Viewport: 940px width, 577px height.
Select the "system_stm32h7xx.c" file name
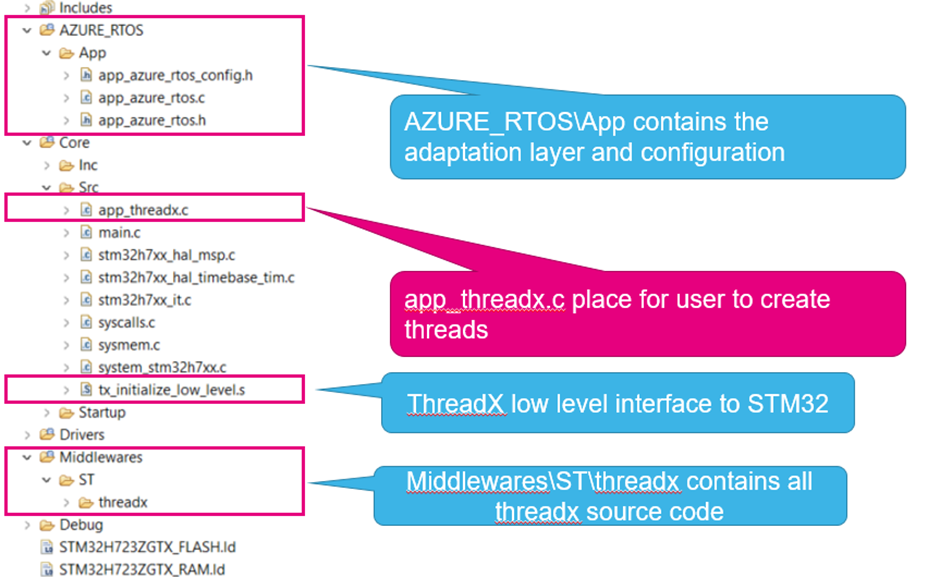[x=162, y=367]
